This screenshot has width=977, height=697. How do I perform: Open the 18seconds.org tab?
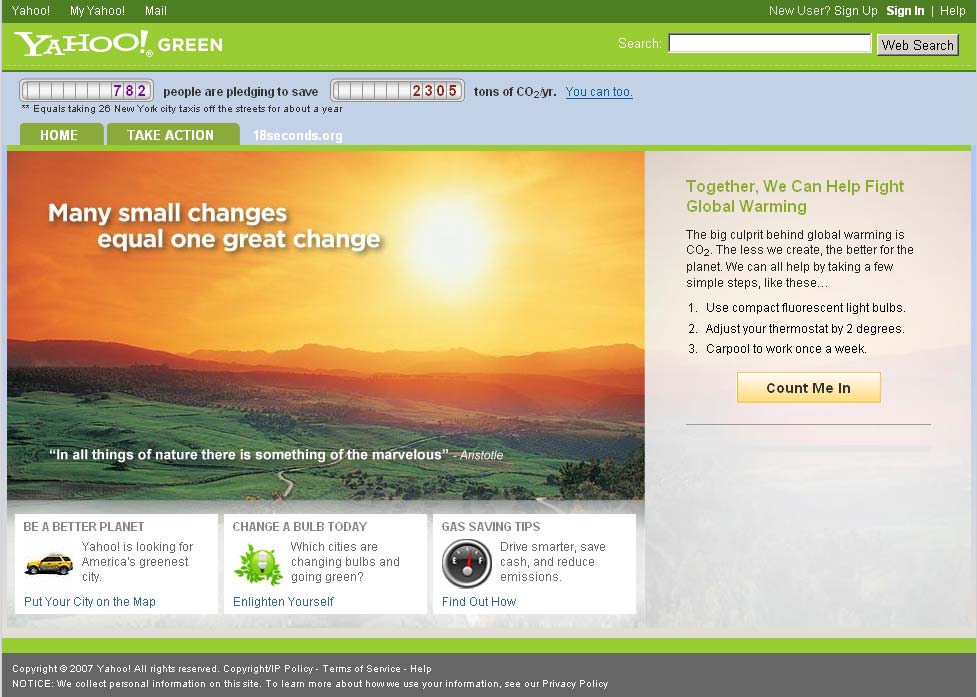(297, 136)
